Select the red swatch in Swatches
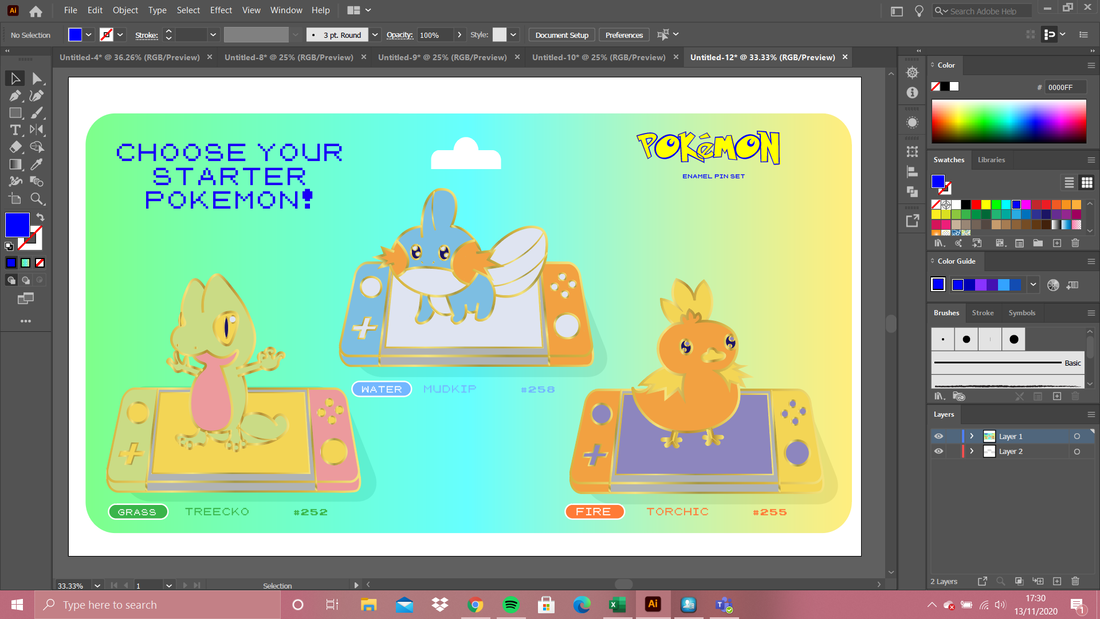Screen dimensions: 1100x619 click(976, 205)
